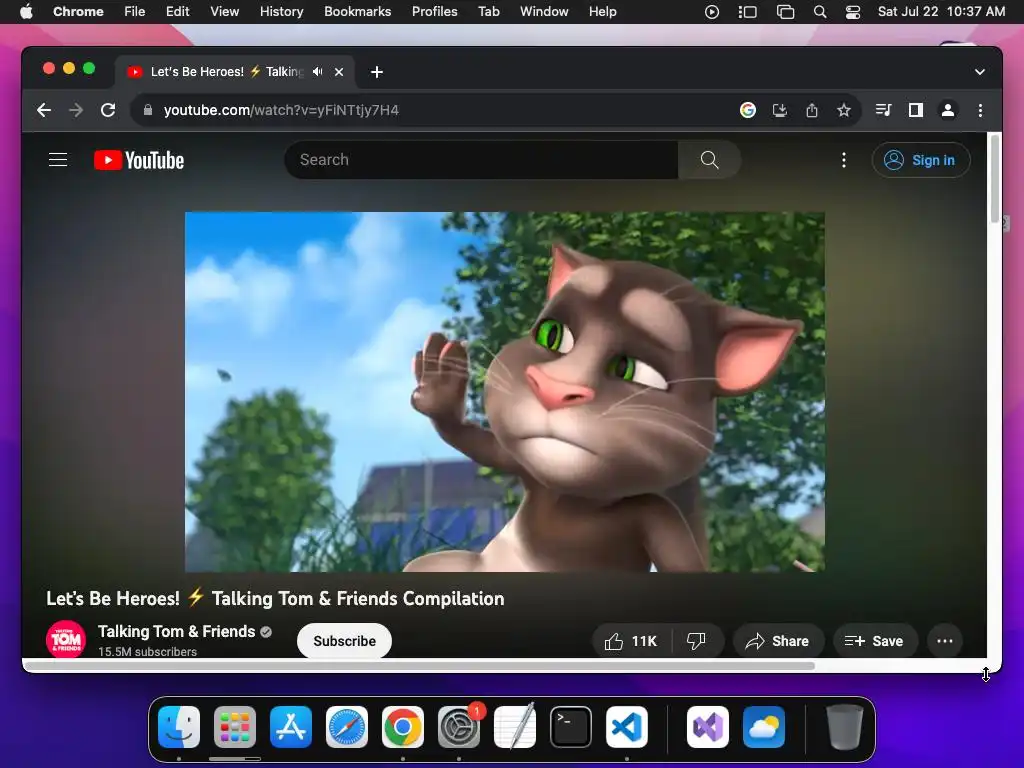The height and width of the screenshot is (768, 1024).
Task: Open Spotlight search in menu bar
Action: [x=820, y=12]
